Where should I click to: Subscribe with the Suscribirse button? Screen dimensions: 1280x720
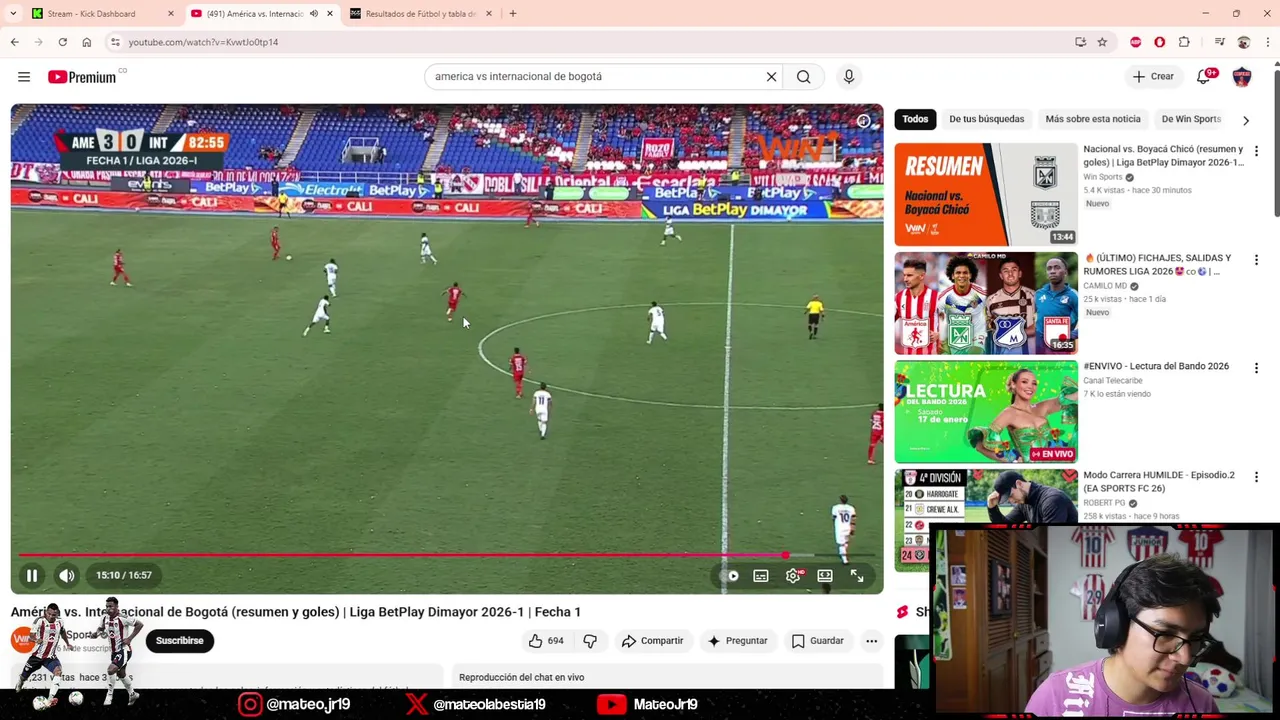(x=180, y=641)
